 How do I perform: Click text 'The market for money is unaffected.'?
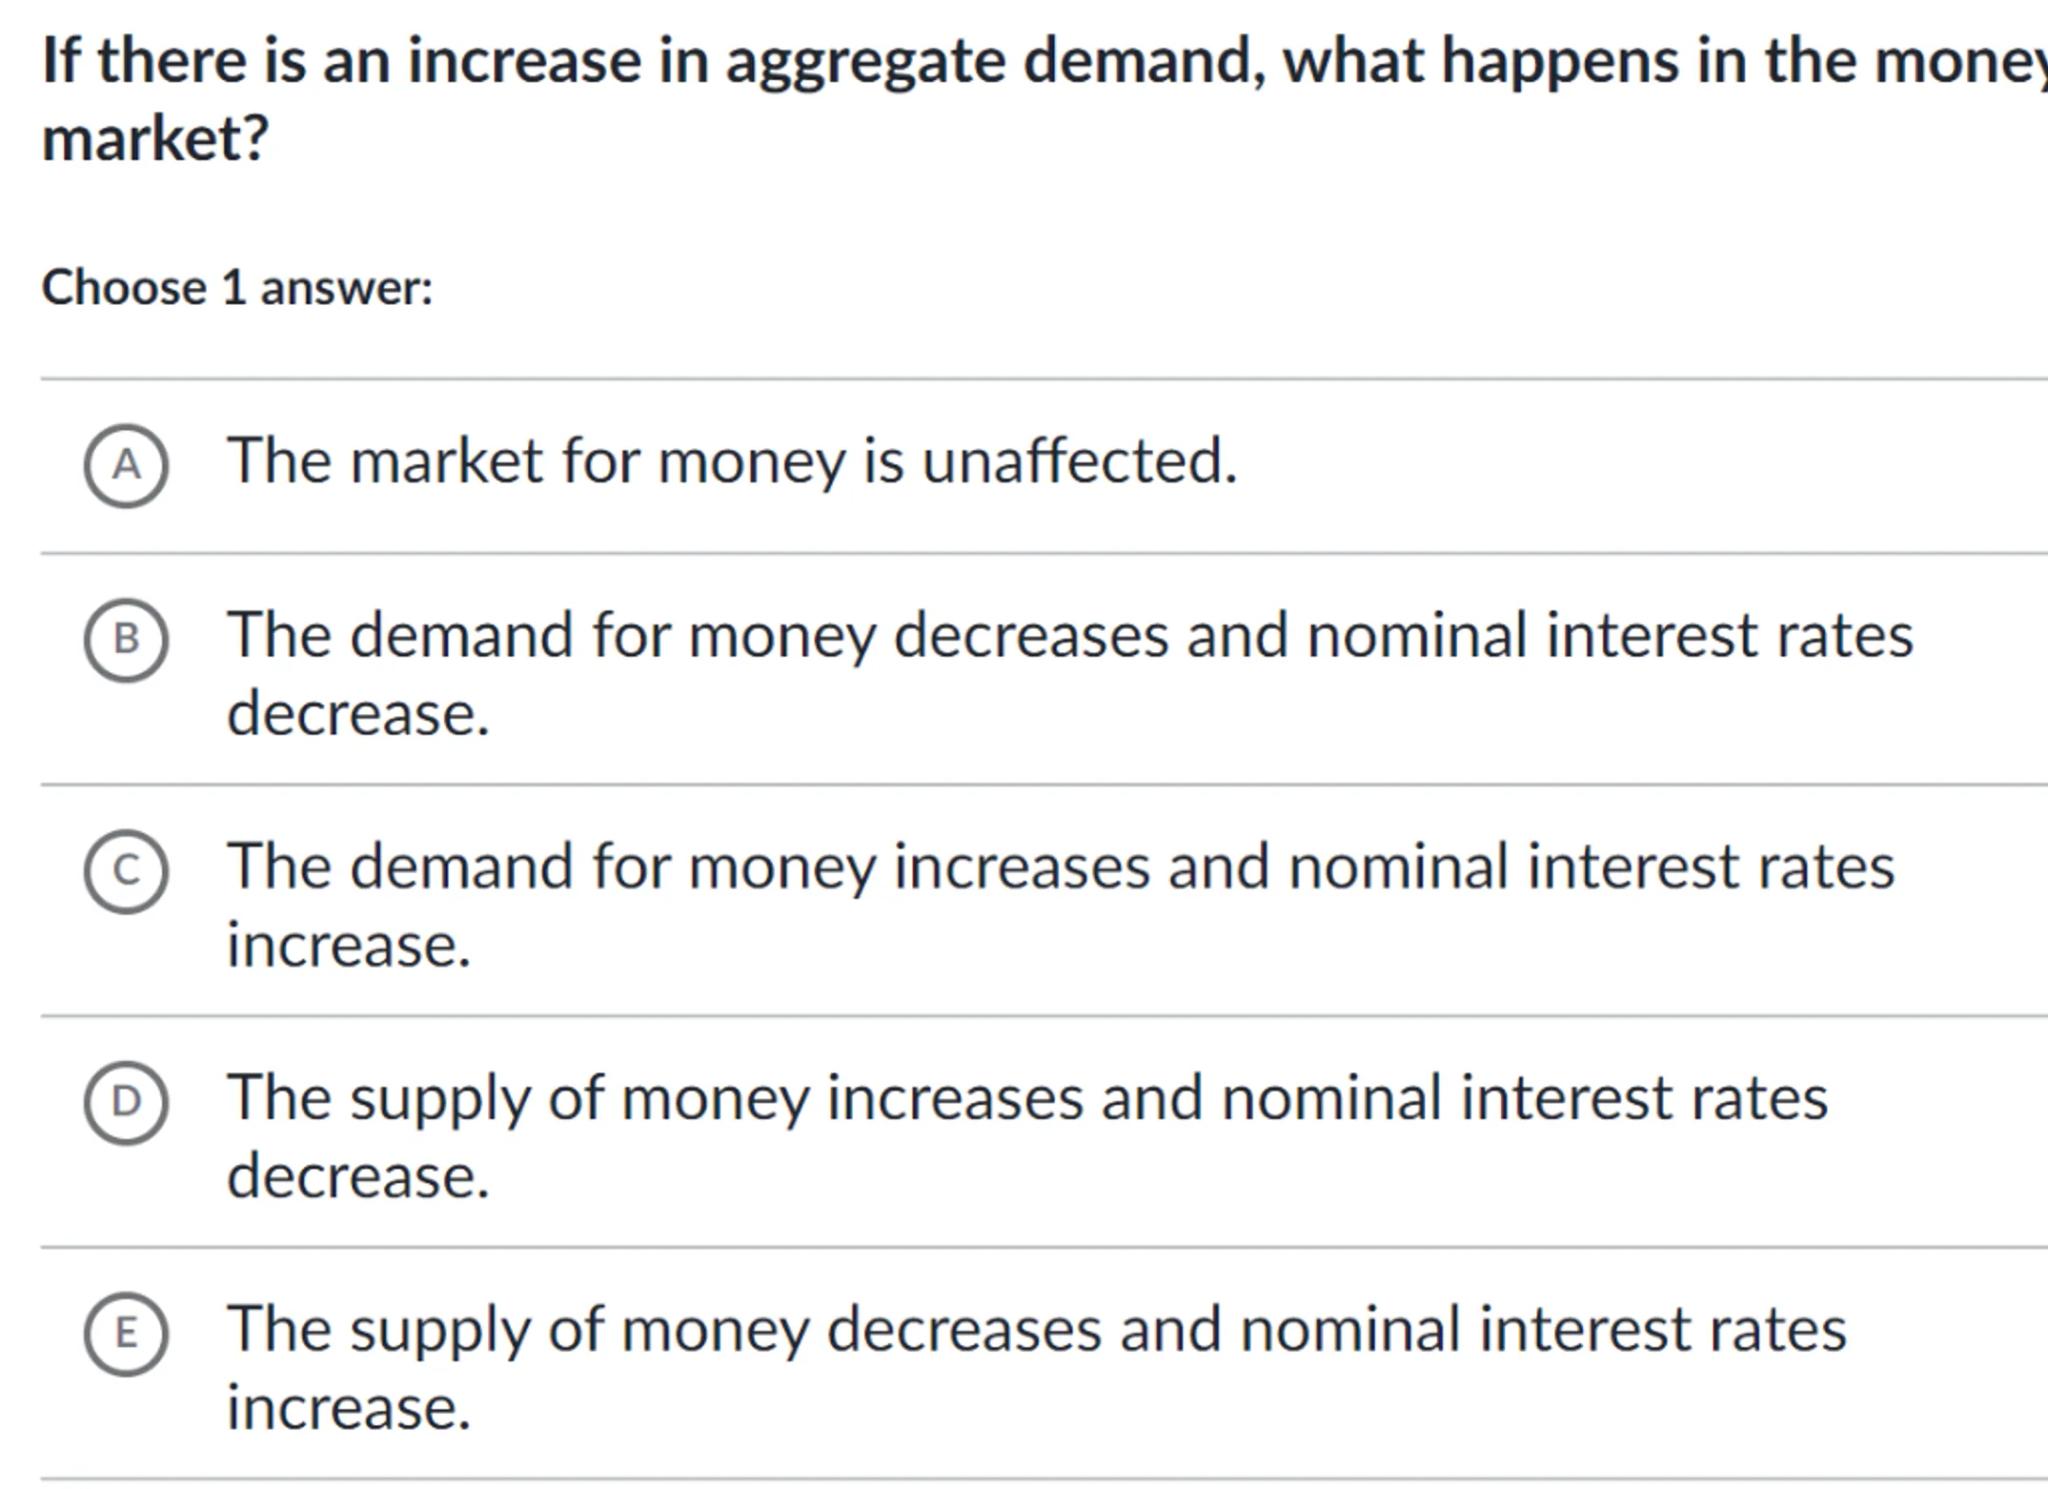(732, 462)
